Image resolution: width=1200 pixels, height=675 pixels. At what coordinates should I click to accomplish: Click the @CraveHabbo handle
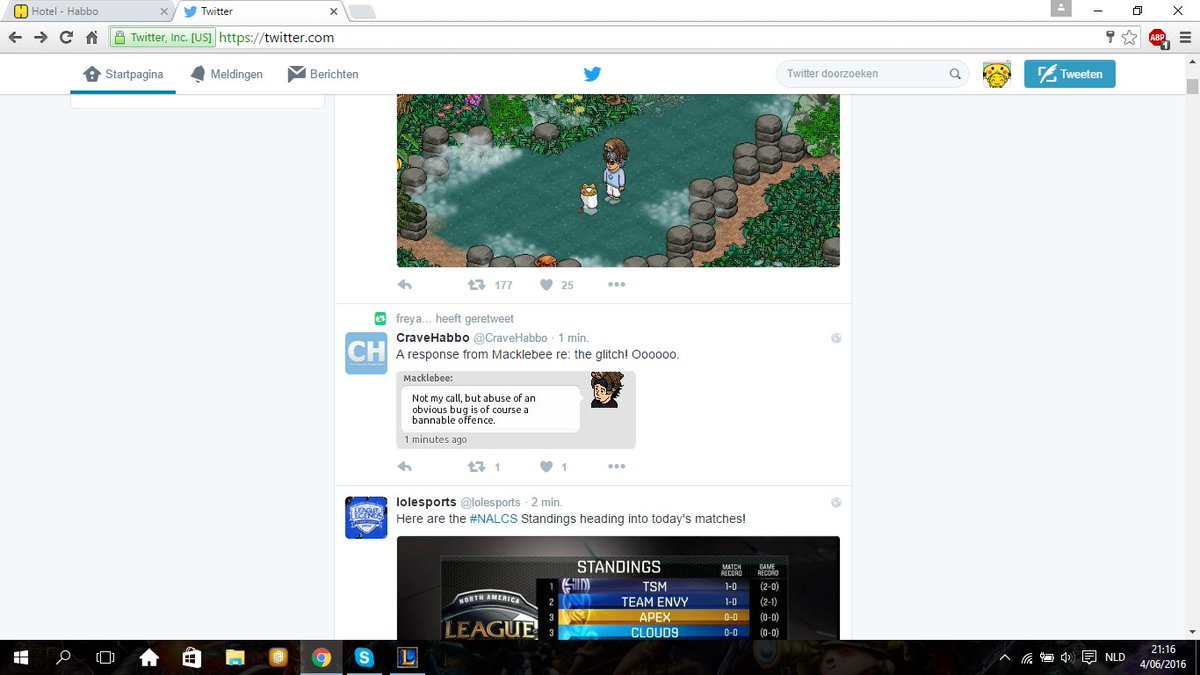pos(510,338)
